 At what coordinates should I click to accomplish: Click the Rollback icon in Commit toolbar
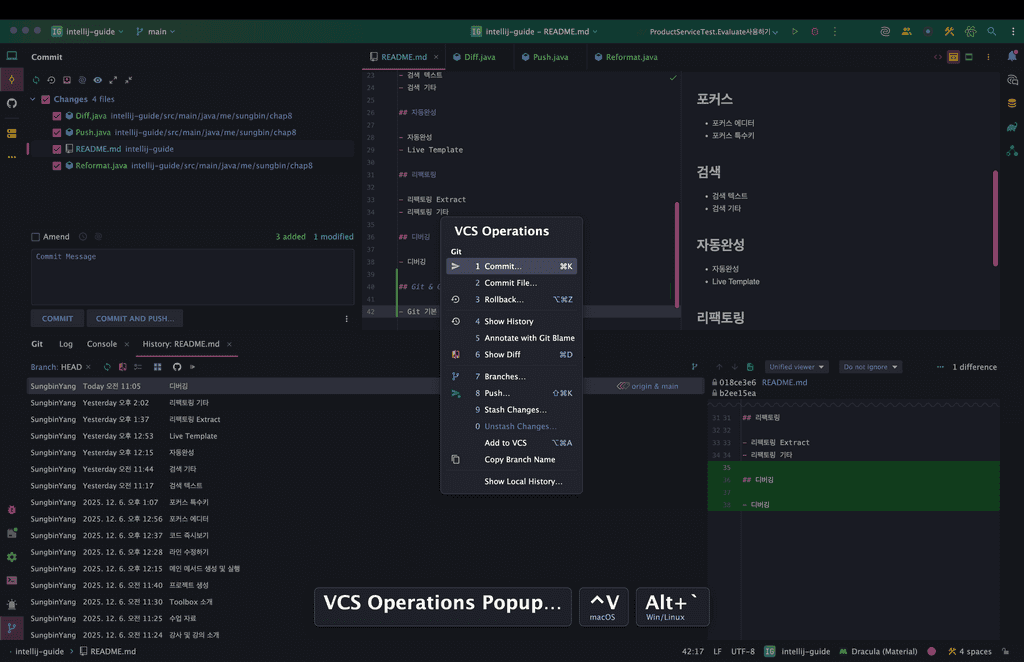tap(51, 79)
